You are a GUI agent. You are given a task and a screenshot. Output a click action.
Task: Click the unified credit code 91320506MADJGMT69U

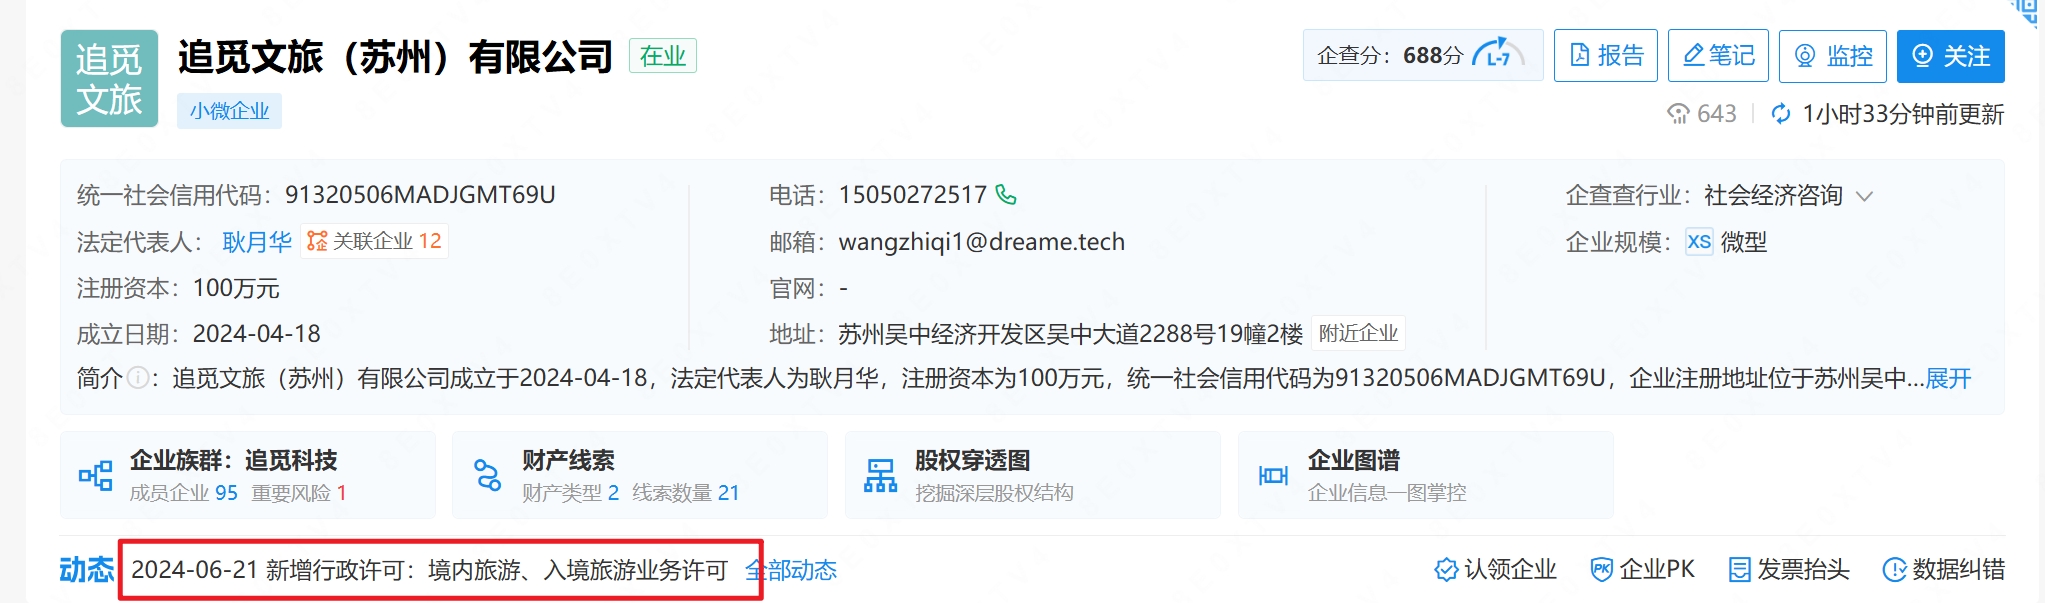coord(420,195)
